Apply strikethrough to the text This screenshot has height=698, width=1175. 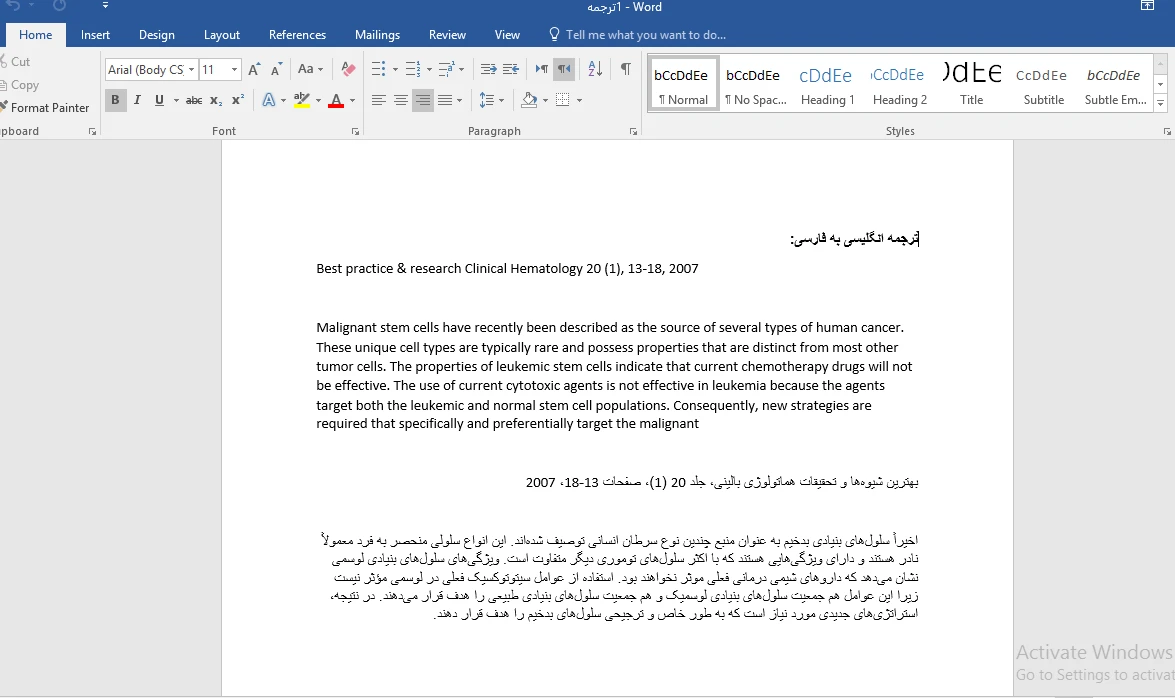[x=194, y=100]
